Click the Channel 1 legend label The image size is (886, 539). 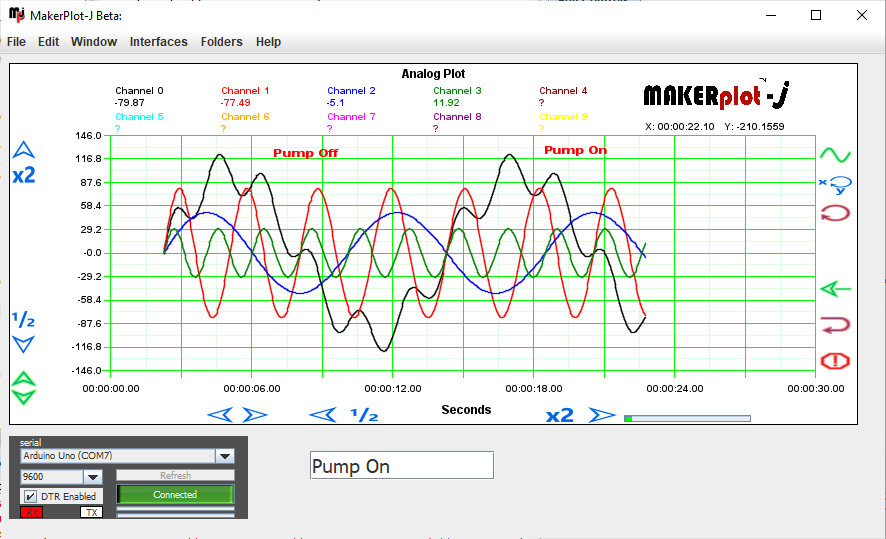coord(245,90)
